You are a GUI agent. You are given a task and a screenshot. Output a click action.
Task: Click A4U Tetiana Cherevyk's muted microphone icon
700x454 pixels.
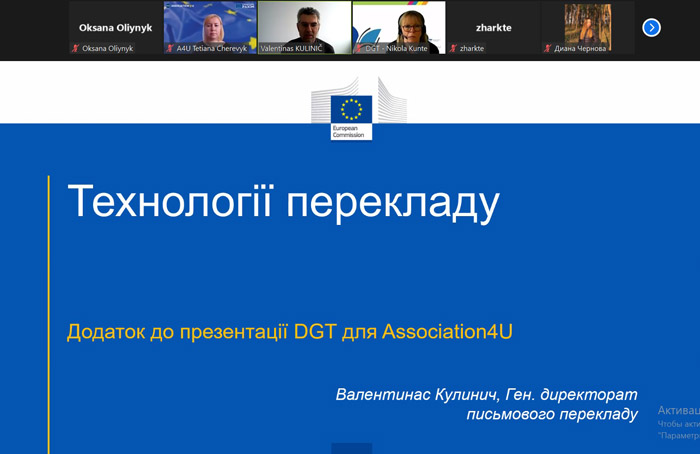[169, 48]
